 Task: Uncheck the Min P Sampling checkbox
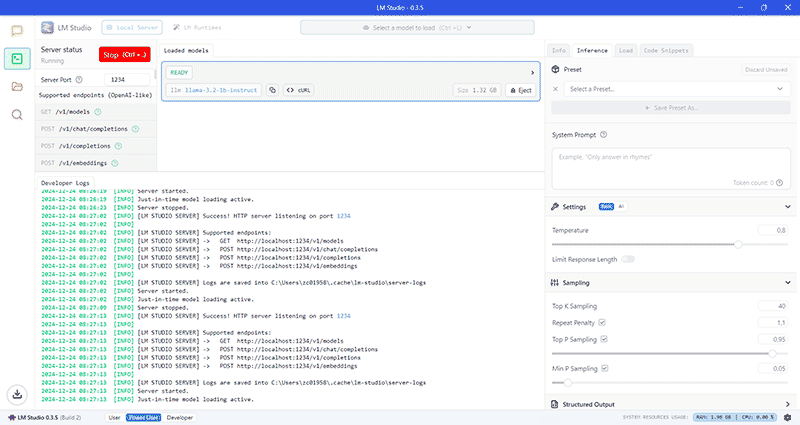point(605,368)
